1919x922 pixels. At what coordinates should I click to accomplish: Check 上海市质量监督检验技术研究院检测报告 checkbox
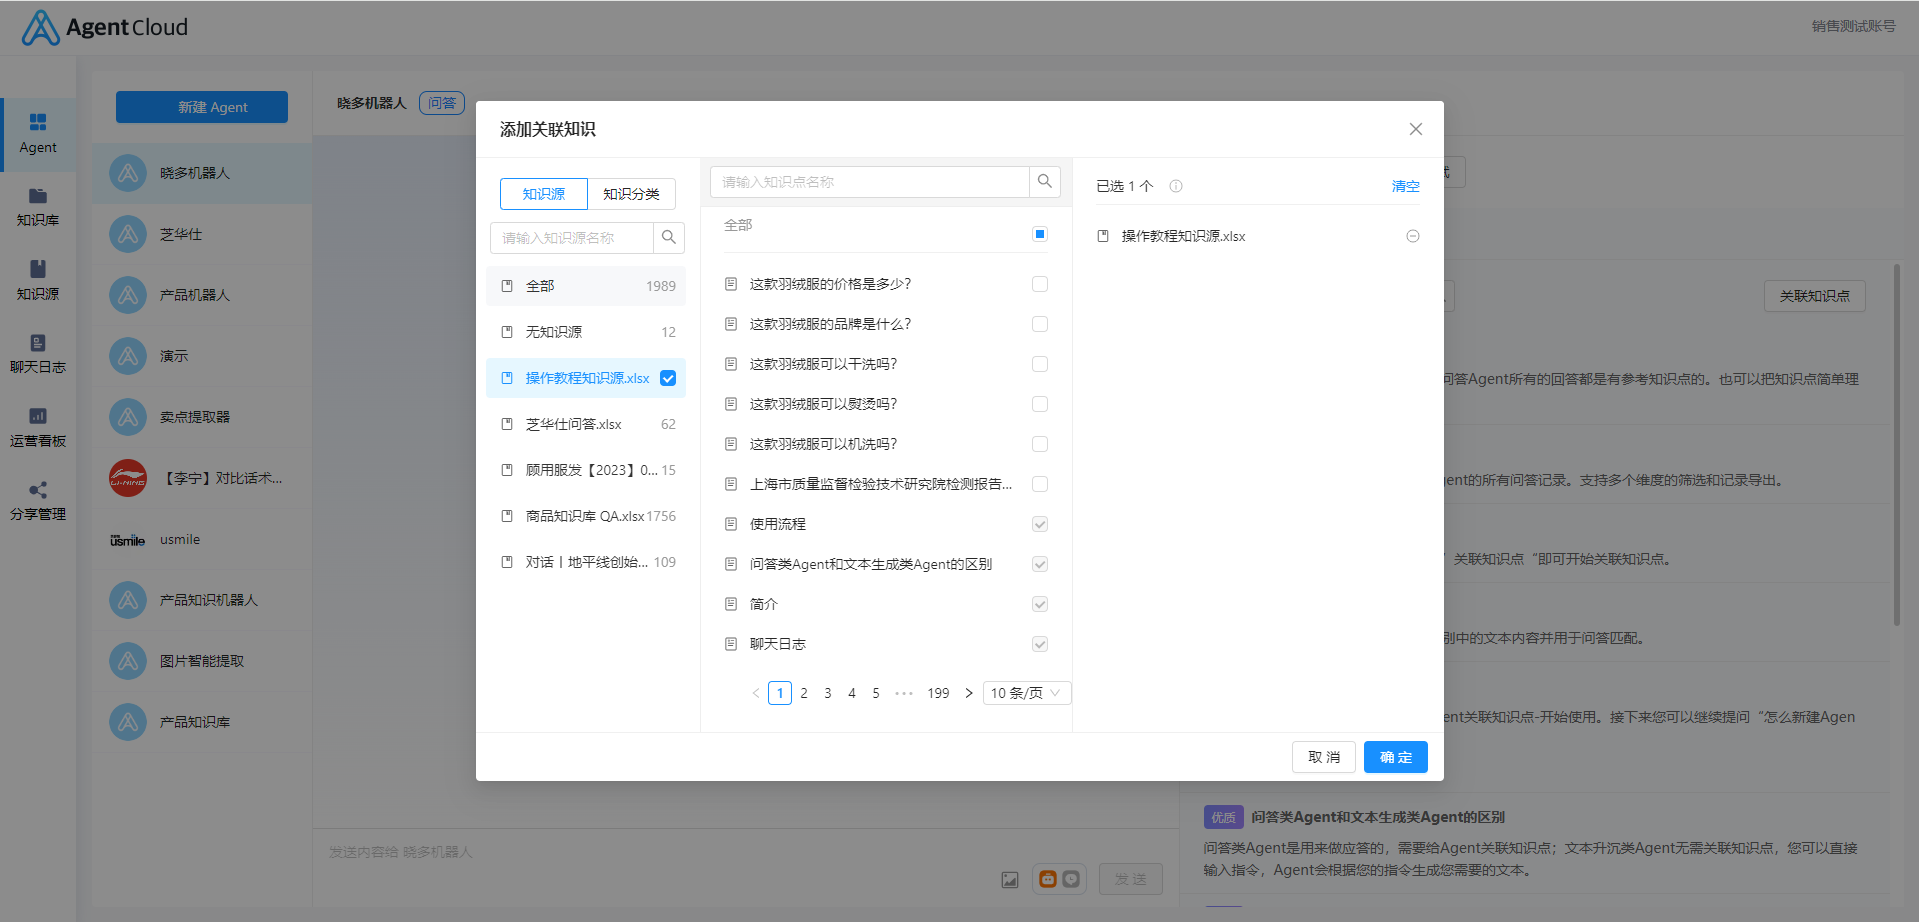(x=1040, y=484)
